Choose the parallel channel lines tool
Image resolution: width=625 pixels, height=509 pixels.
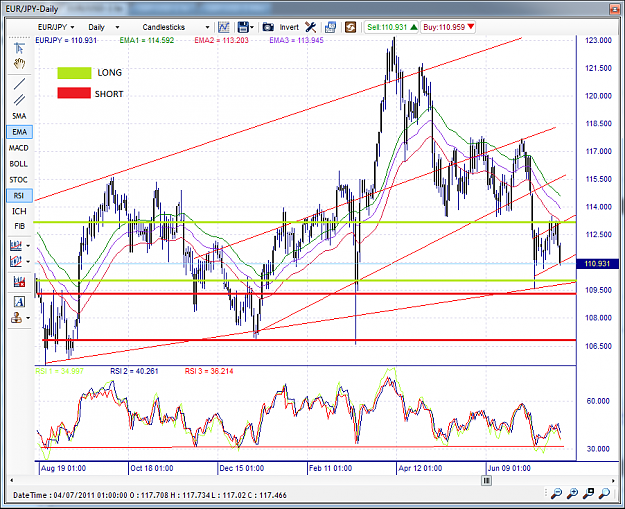coord(19,100)
